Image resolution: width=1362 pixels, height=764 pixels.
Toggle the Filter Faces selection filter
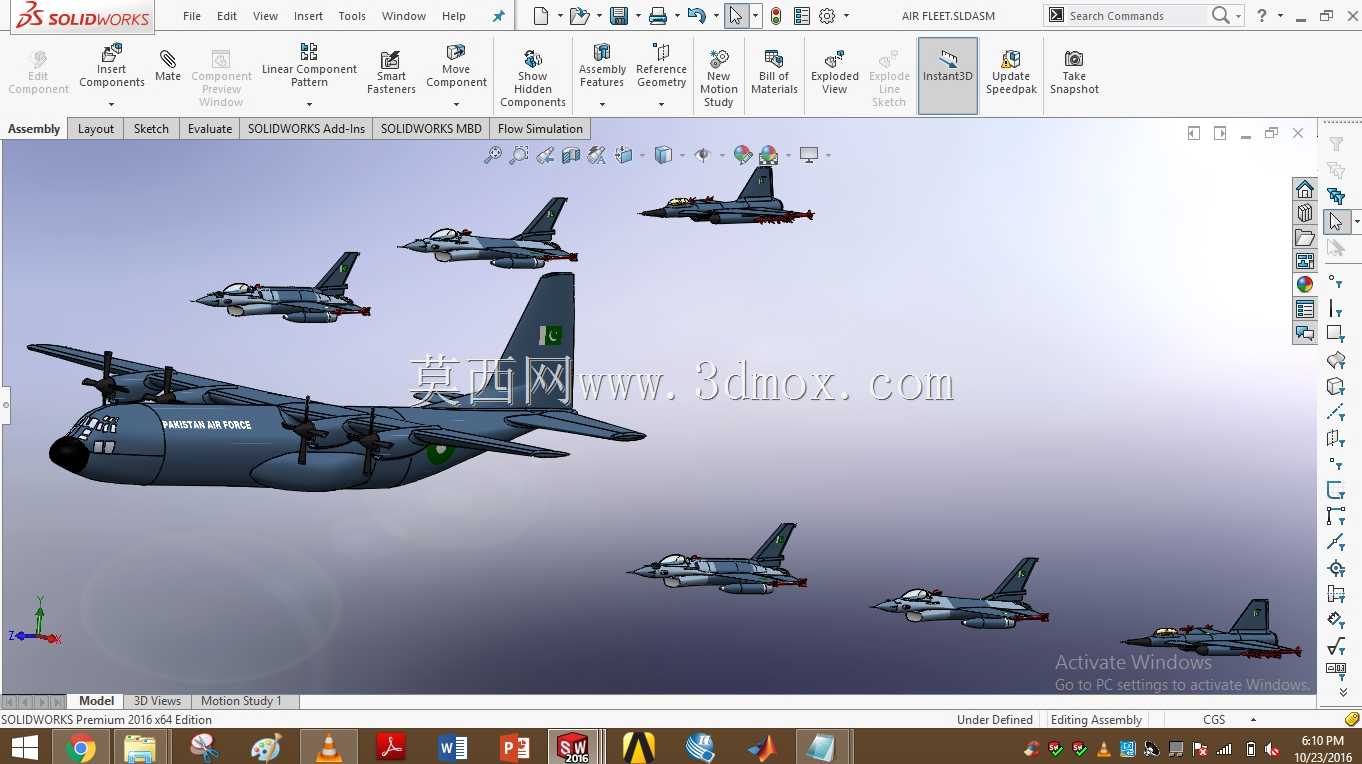(1336, 334)
